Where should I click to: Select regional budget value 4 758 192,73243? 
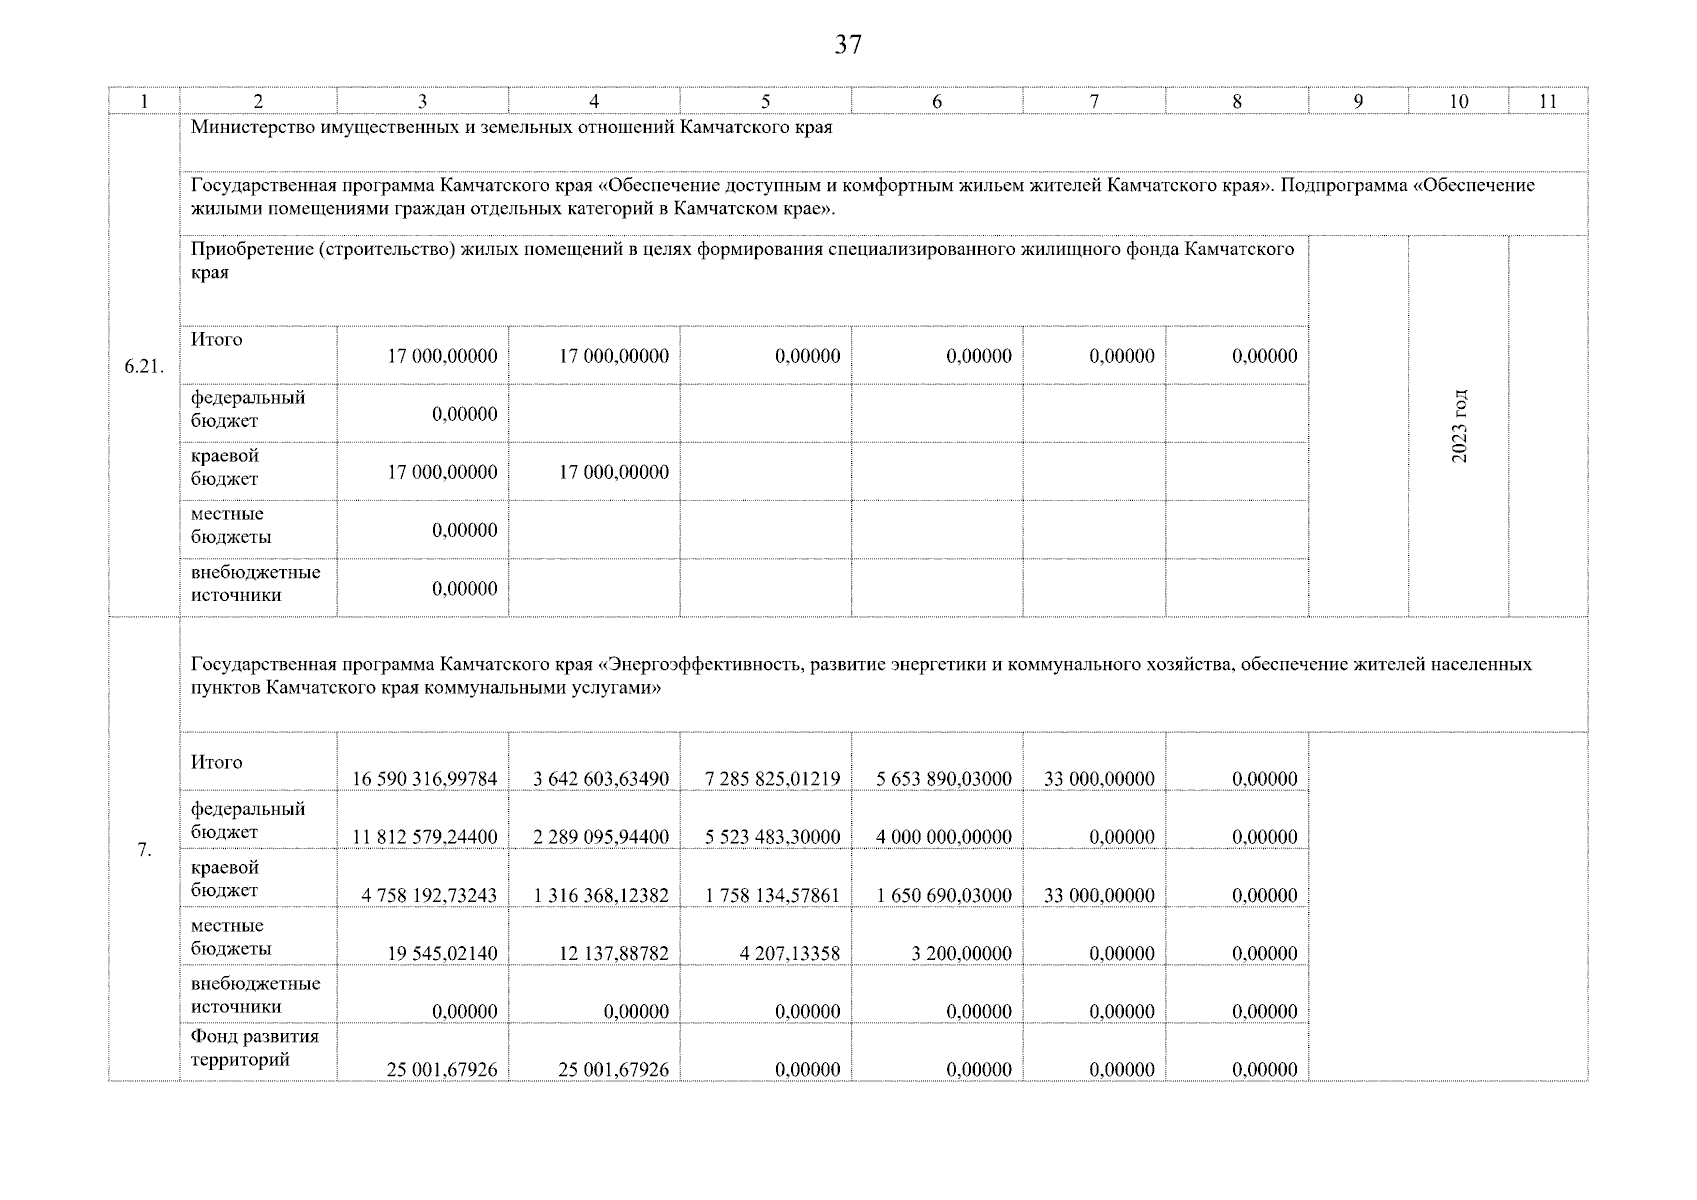(x=429, y=895)
